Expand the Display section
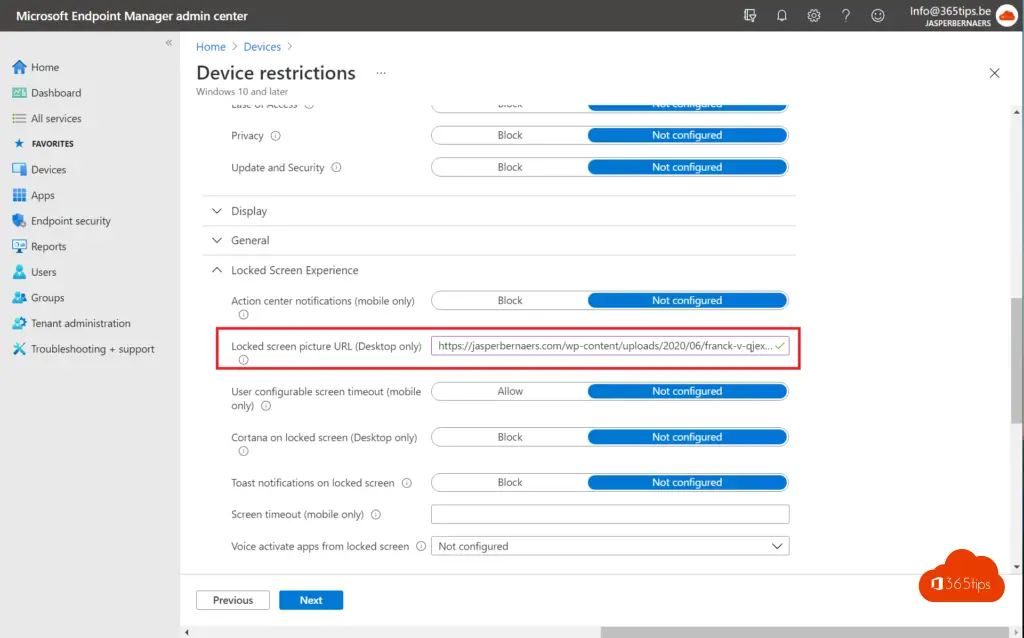Screen dimensions: 1024x638 249,211
